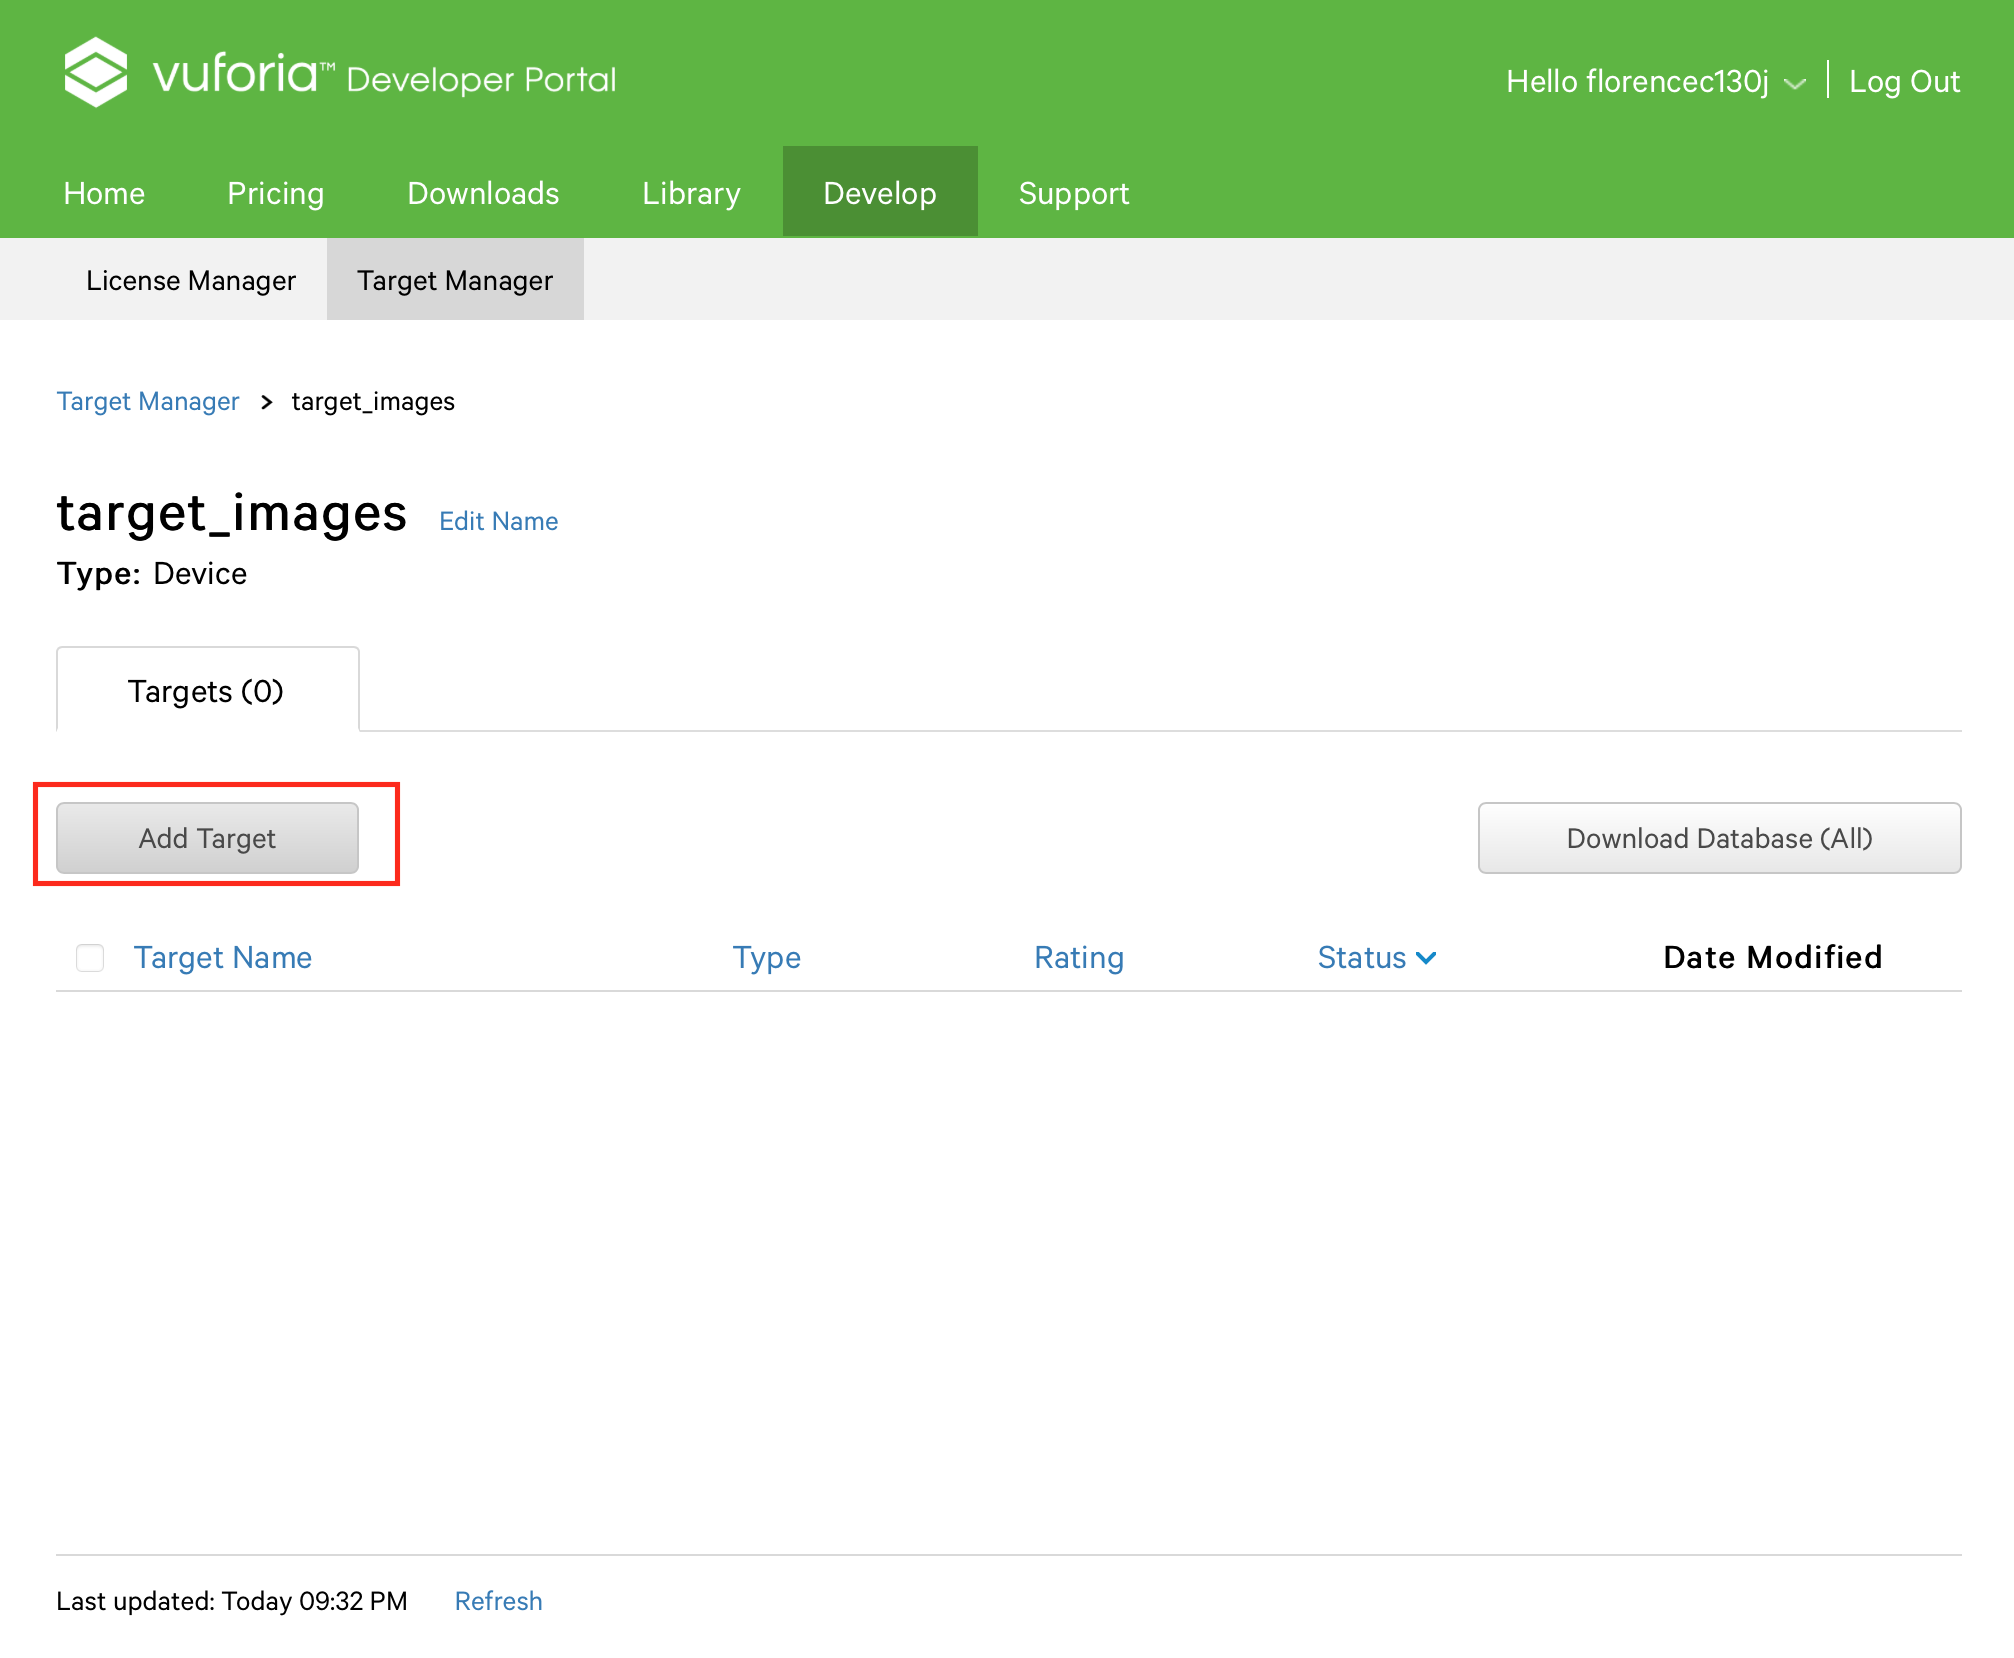Image resolution: width=2014 pixels, height=1658 pixels.
Task: Check the Targets tab checkbox area
Action: (x=90, y=957)
